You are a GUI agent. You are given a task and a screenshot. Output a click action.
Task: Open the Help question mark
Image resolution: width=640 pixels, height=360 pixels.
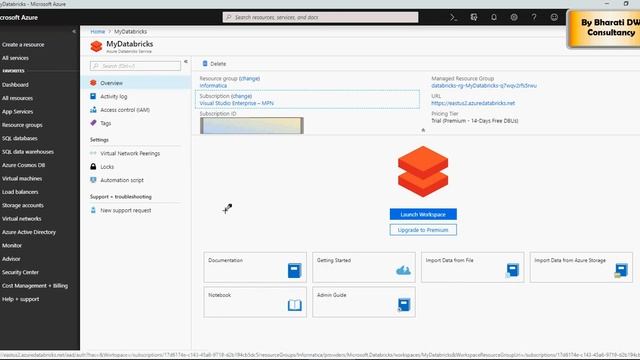click(x=534, y=17)
